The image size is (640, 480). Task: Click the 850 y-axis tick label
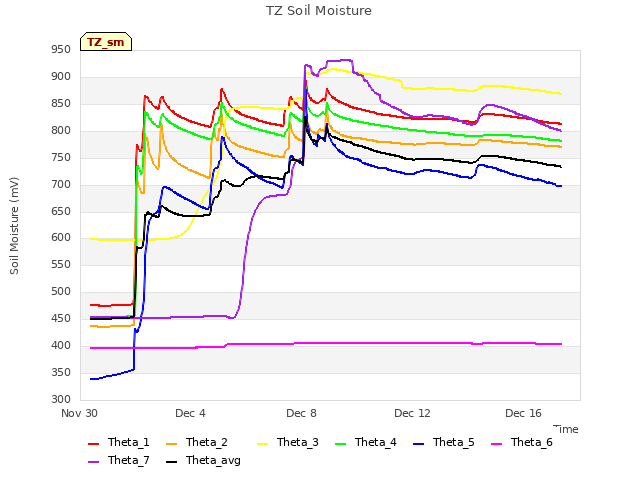tap(61, 104)
